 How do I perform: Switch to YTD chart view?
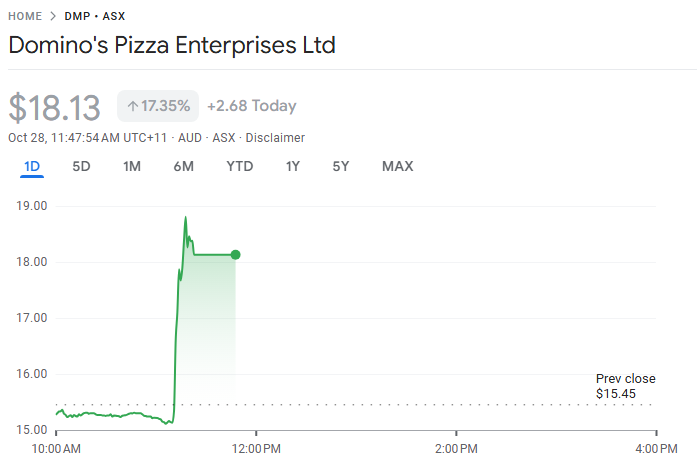[240, 166]
